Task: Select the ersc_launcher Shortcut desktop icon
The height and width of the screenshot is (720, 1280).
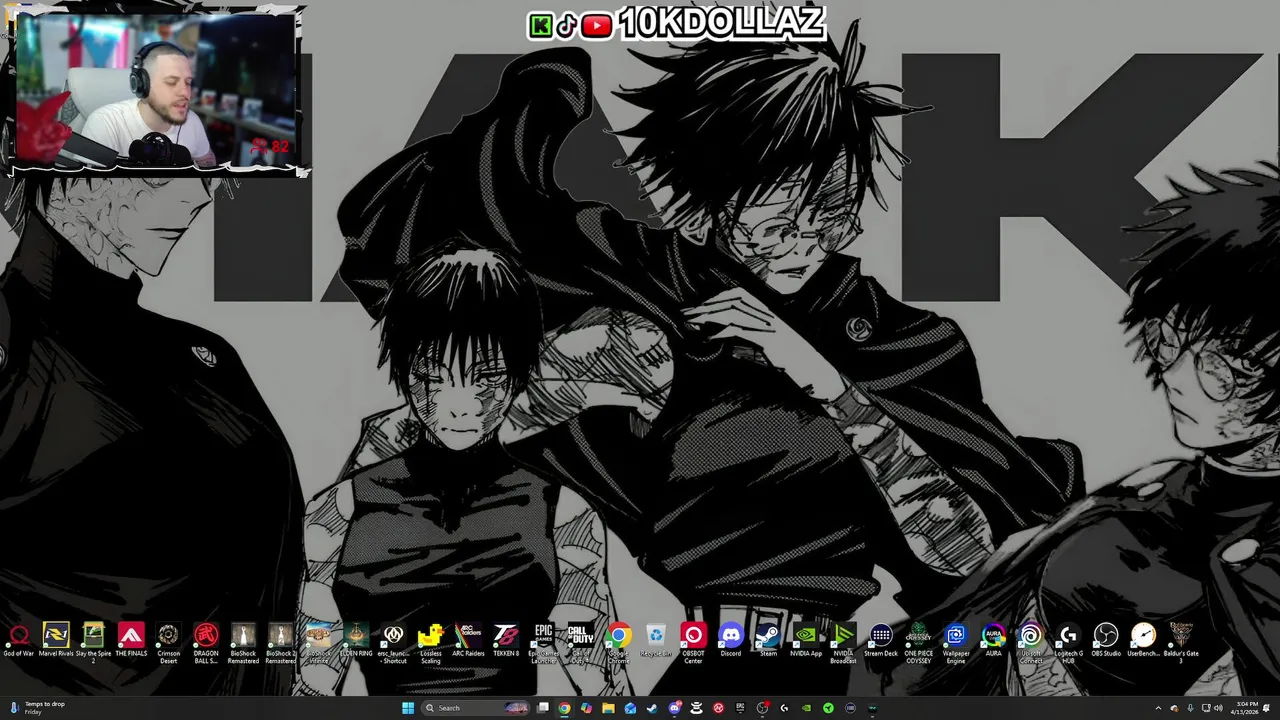Action: [393, 642]
